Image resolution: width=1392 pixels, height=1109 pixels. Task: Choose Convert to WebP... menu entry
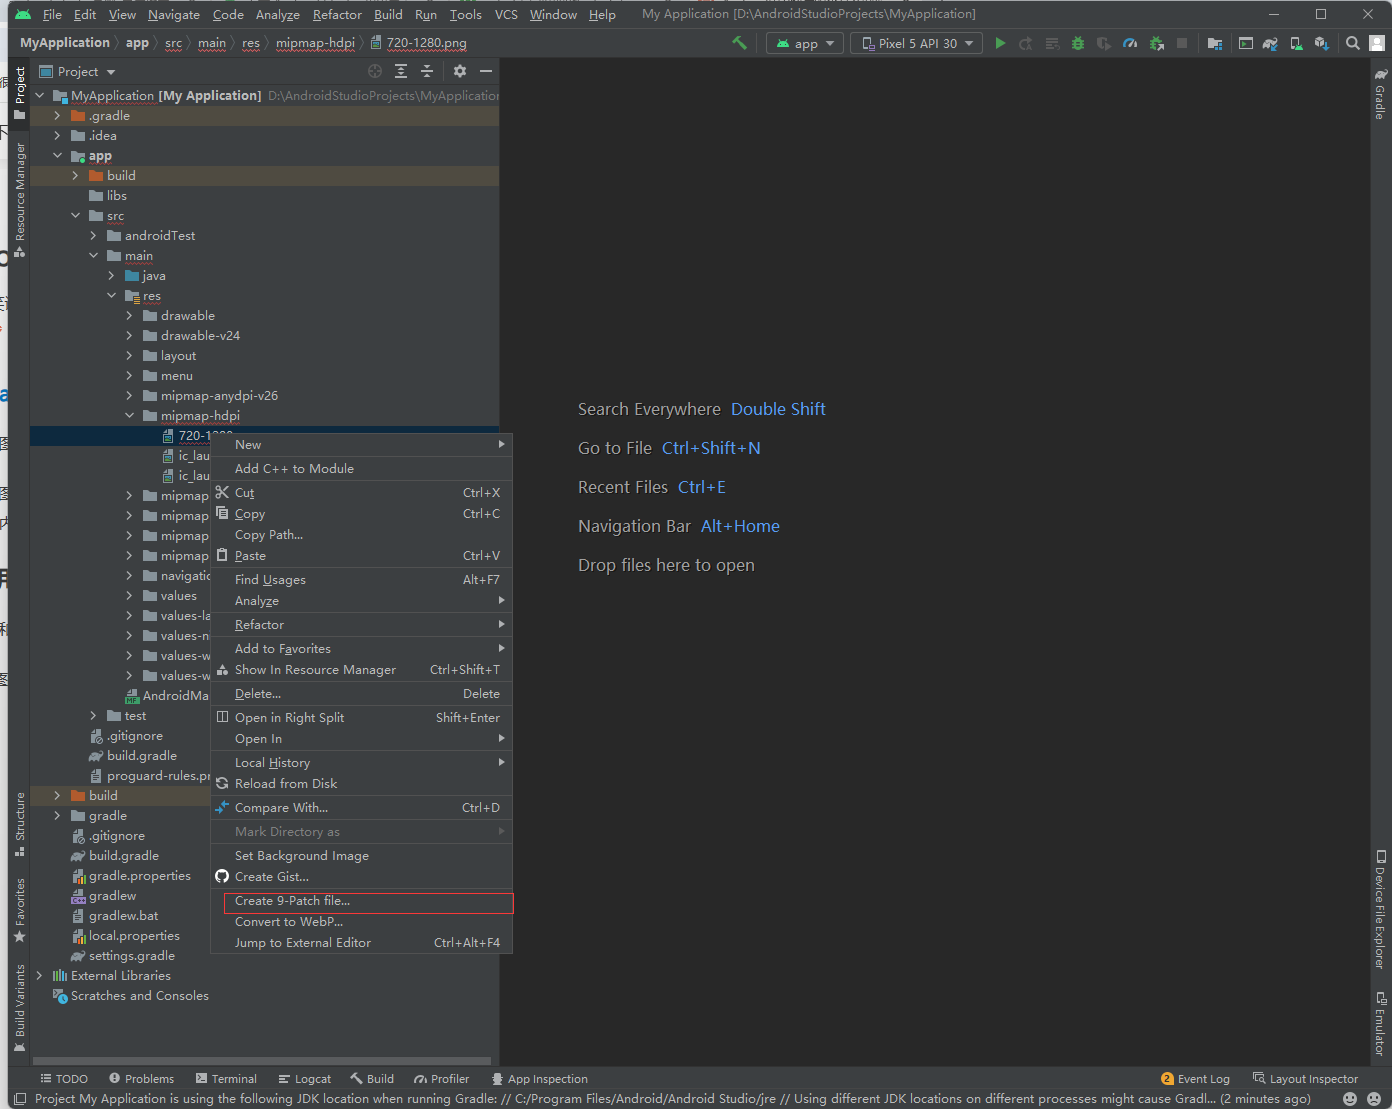pyautogui.click(x=288, y=922)
